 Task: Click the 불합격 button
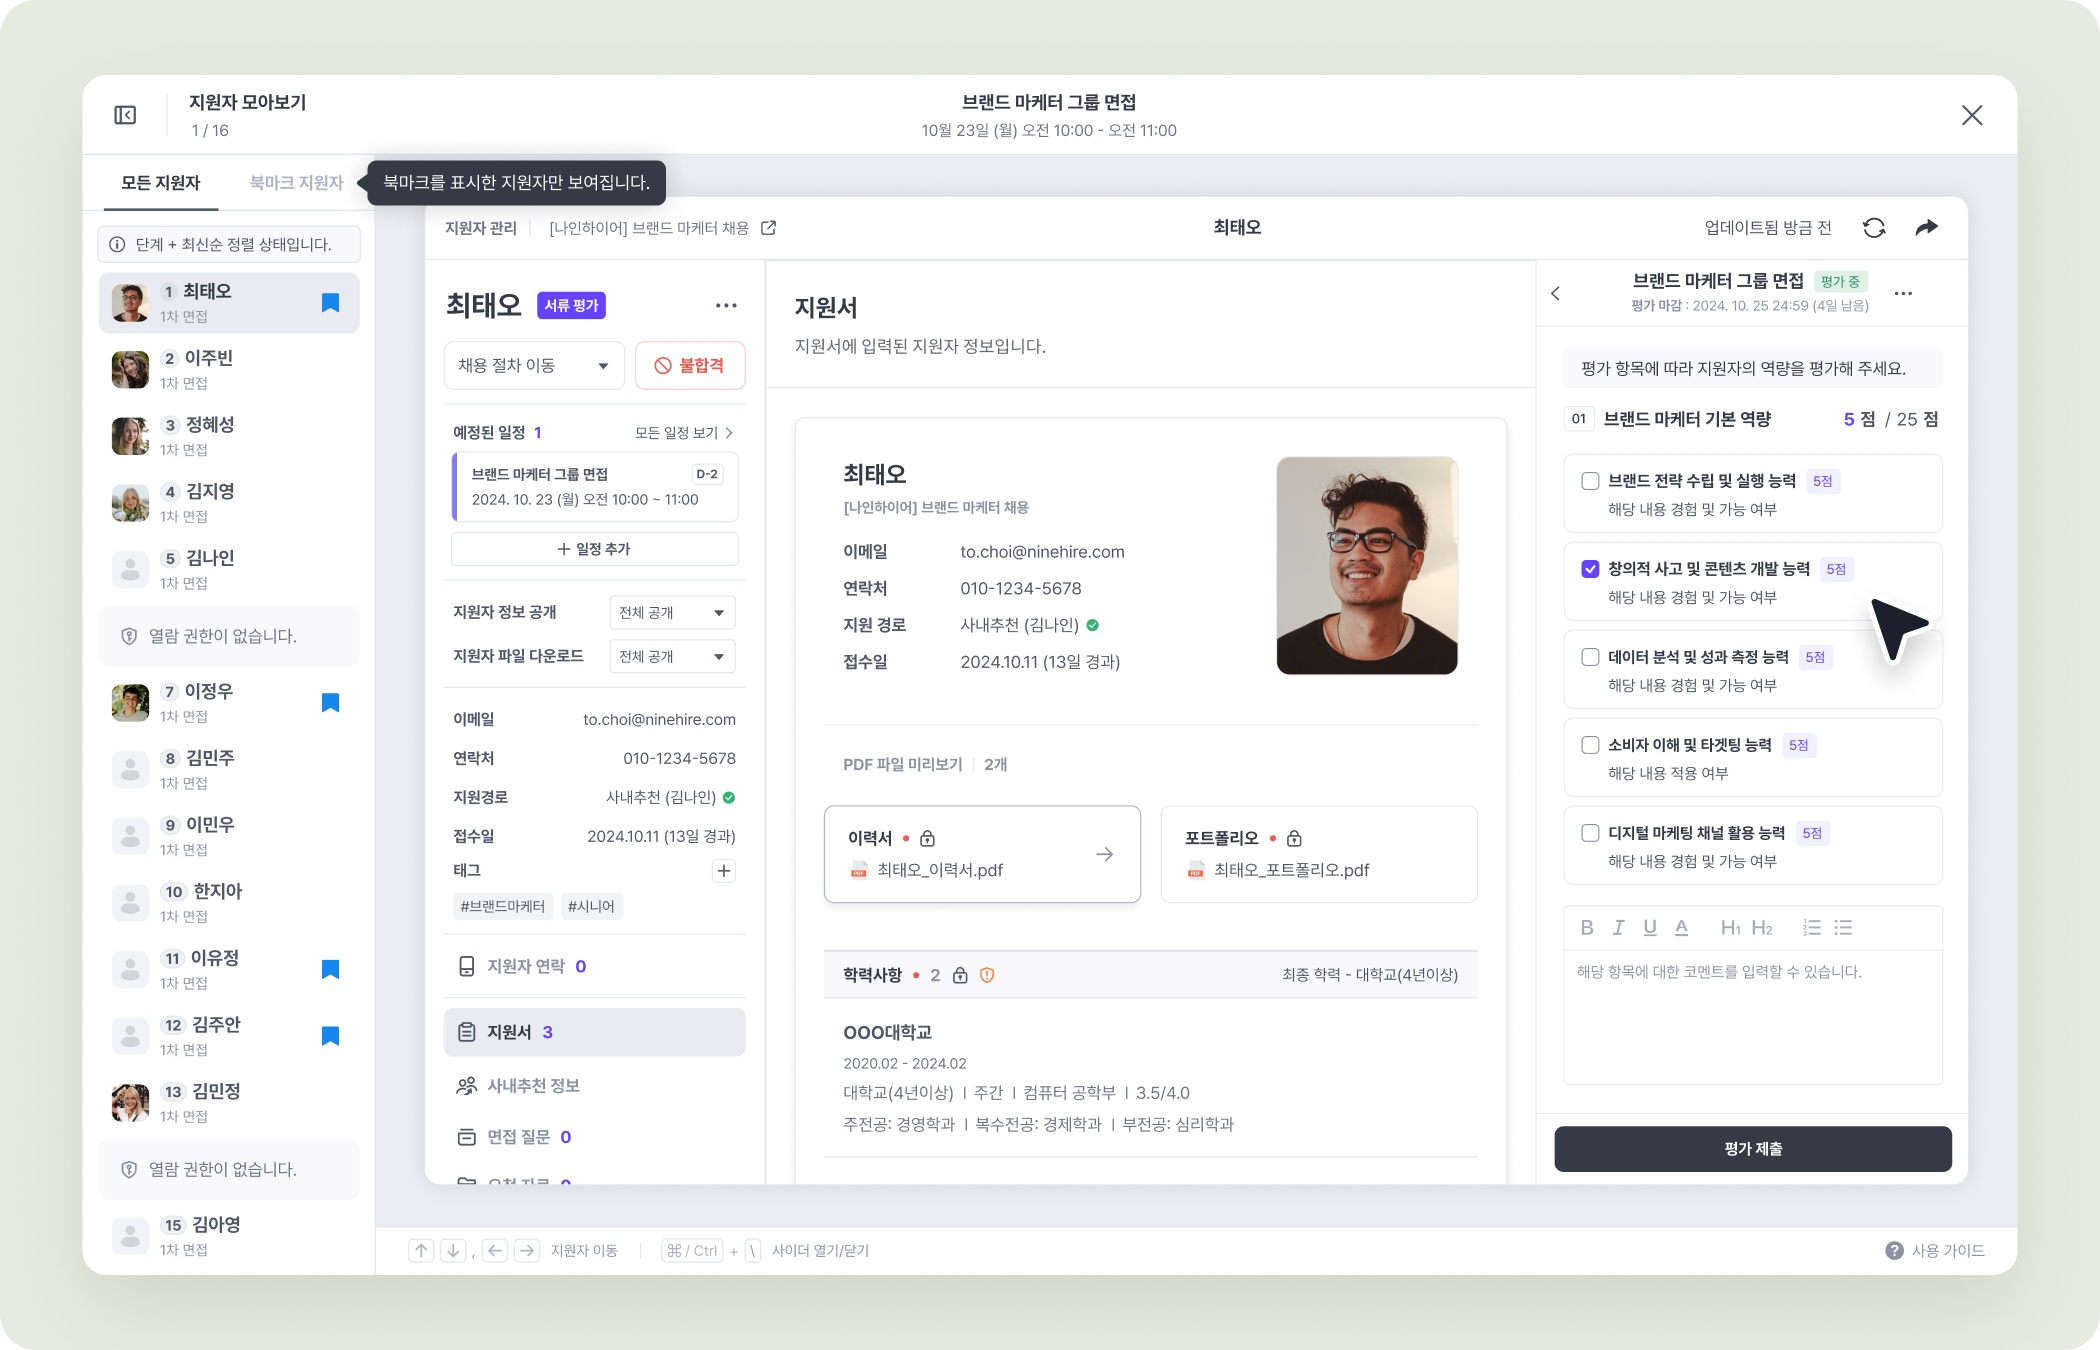pyautogui.click(x=690, y=366)
